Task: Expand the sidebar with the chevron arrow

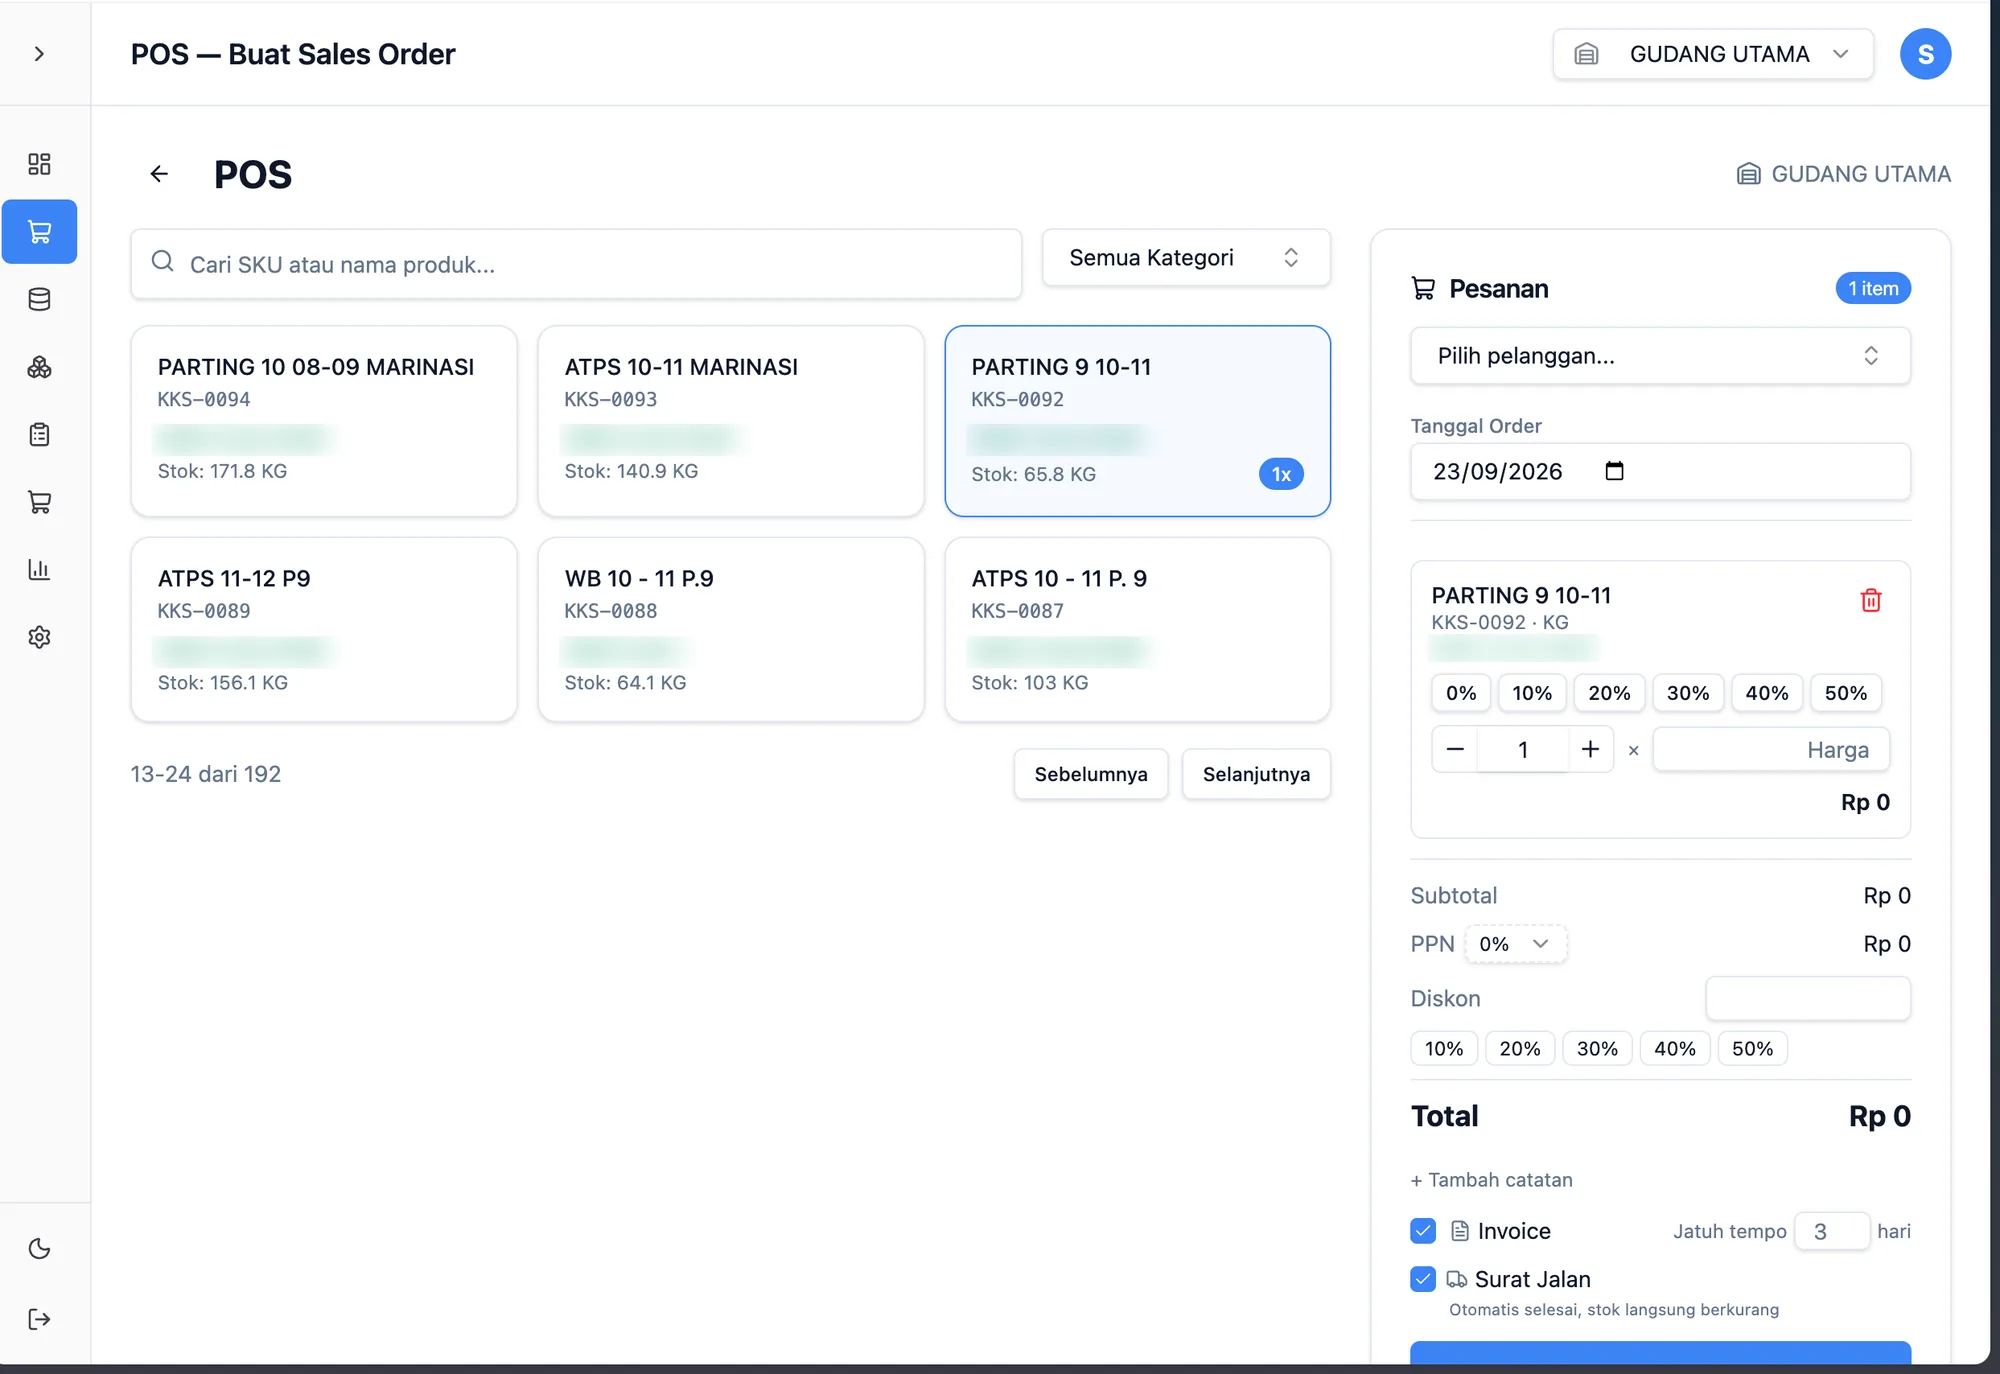Action: coord(39,54)
